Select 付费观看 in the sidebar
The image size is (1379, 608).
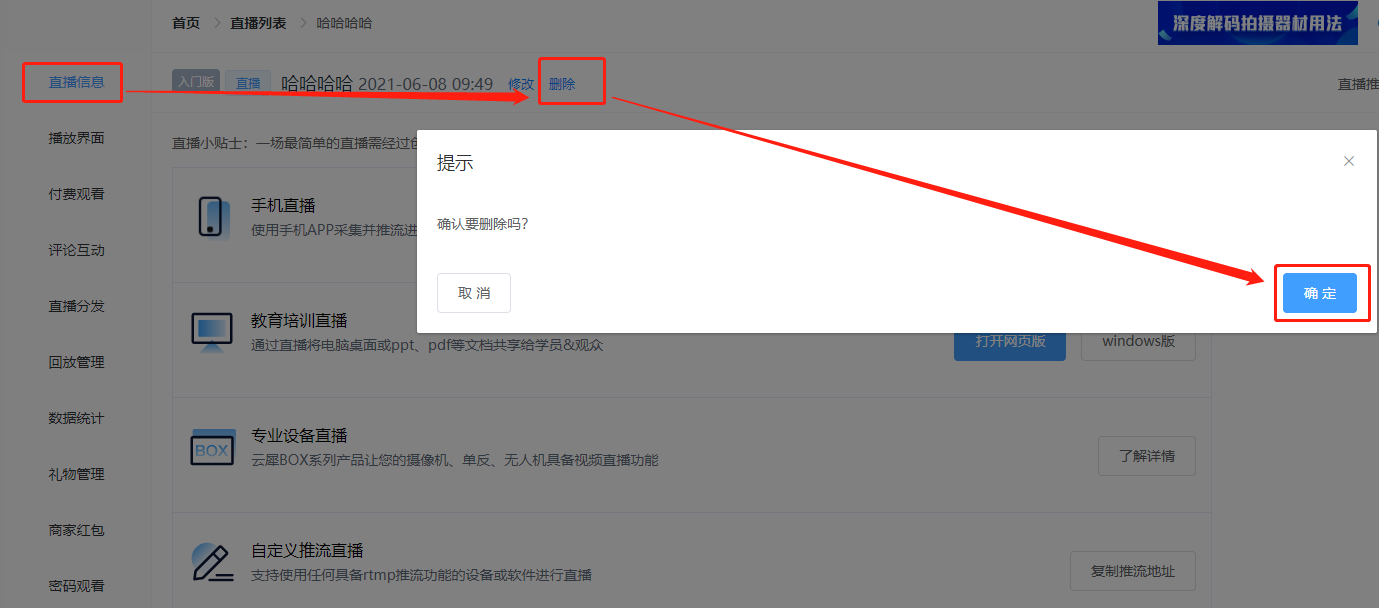(76, 194)
